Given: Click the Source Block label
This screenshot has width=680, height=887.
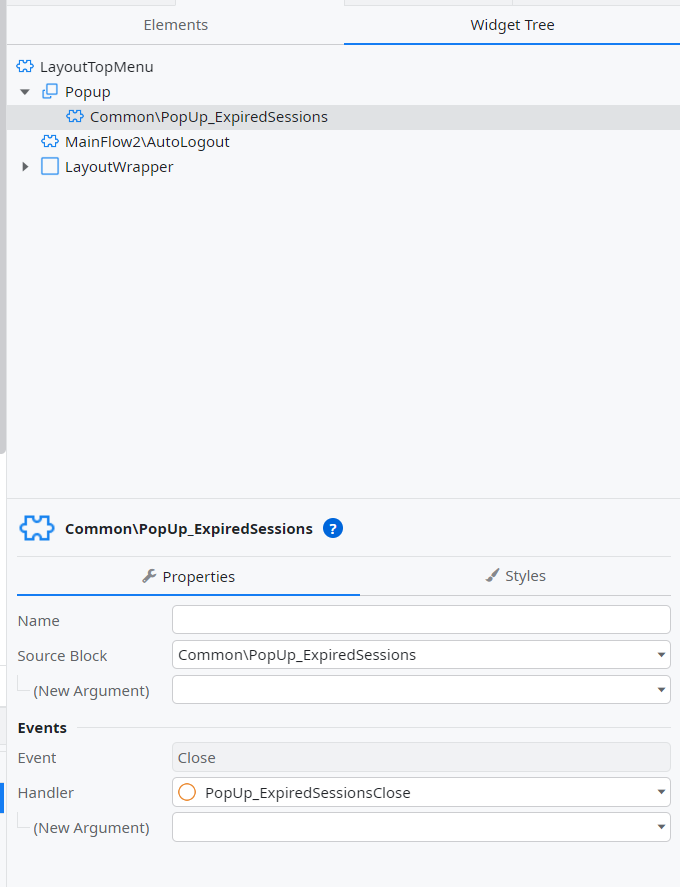Looking at the screenshot, I should click(x=62, y=656).
